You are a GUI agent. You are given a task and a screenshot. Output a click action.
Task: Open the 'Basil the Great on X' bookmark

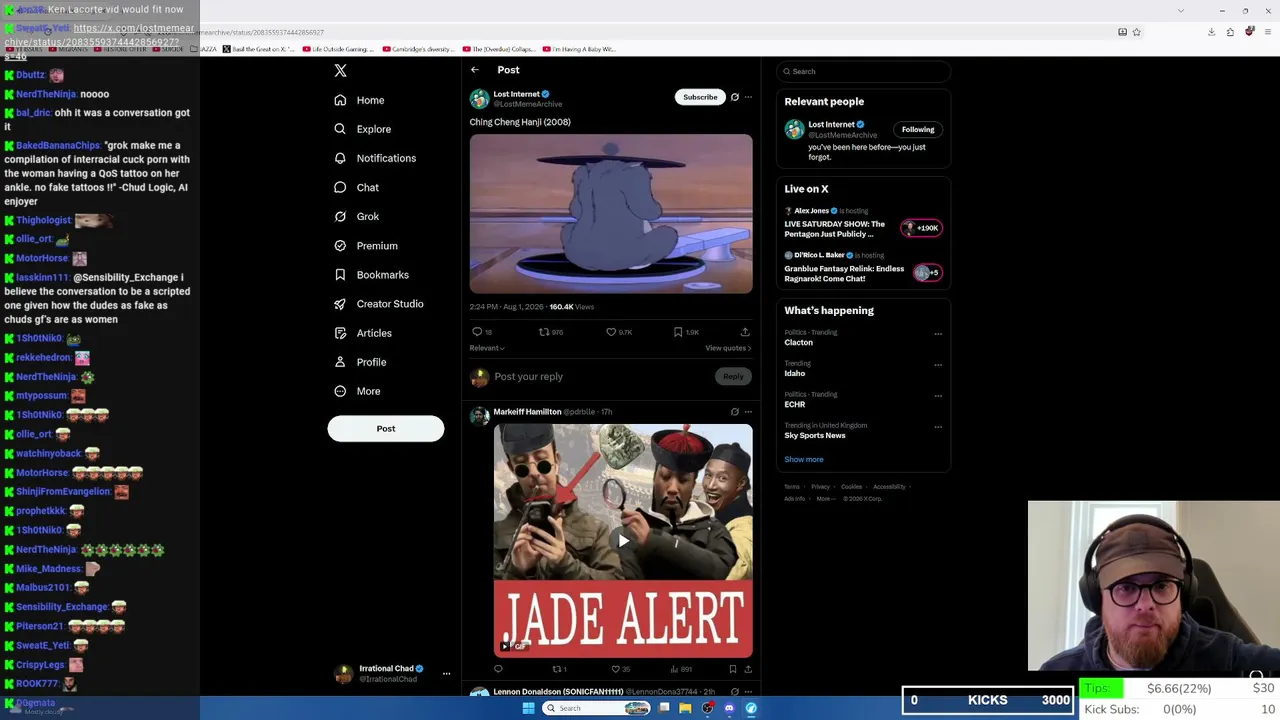pyautogui.click(x=258, y=49)
